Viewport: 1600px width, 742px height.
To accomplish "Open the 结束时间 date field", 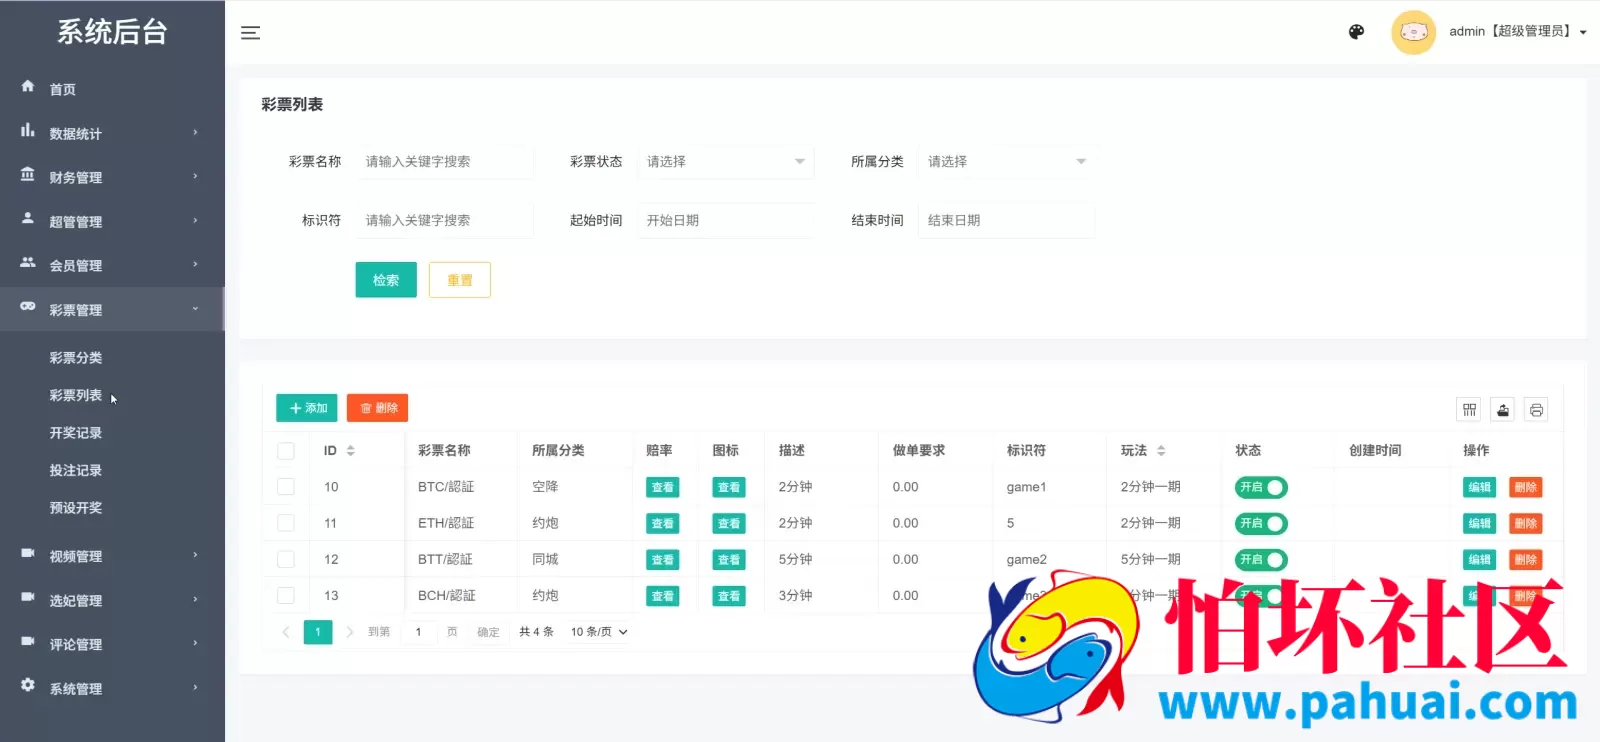I will click(x=1006, y=221).
